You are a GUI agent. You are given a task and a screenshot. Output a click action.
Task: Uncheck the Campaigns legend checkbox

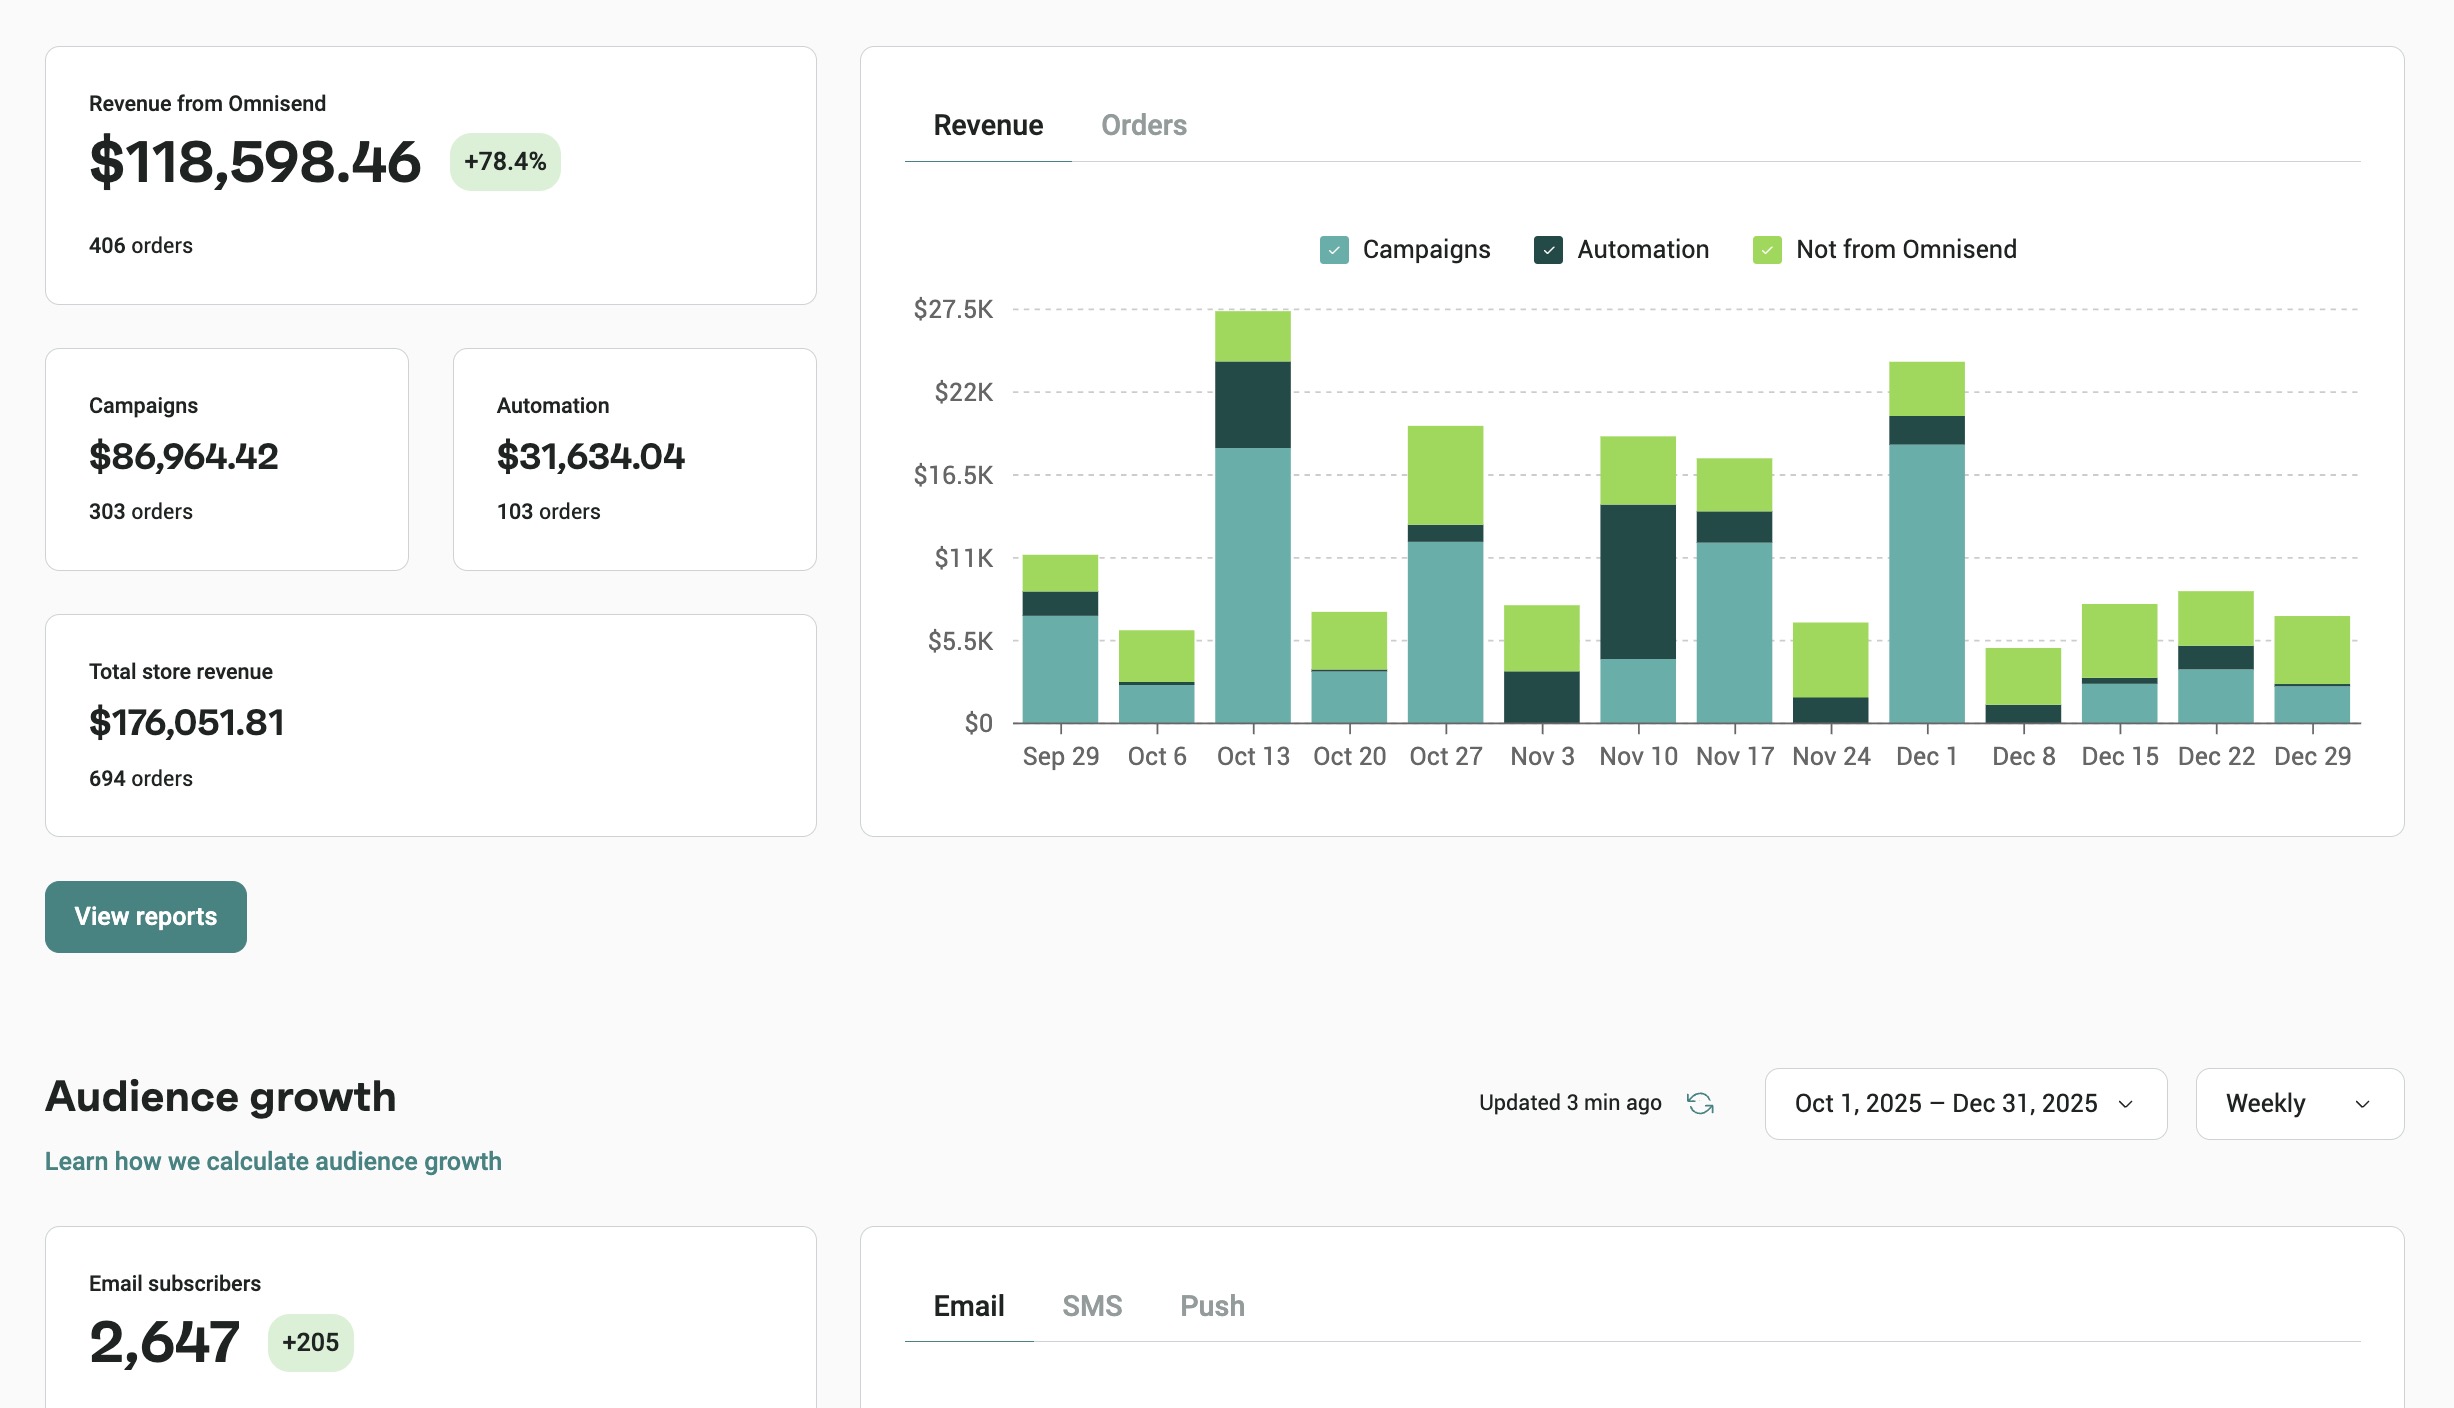tap(1334, 250)
